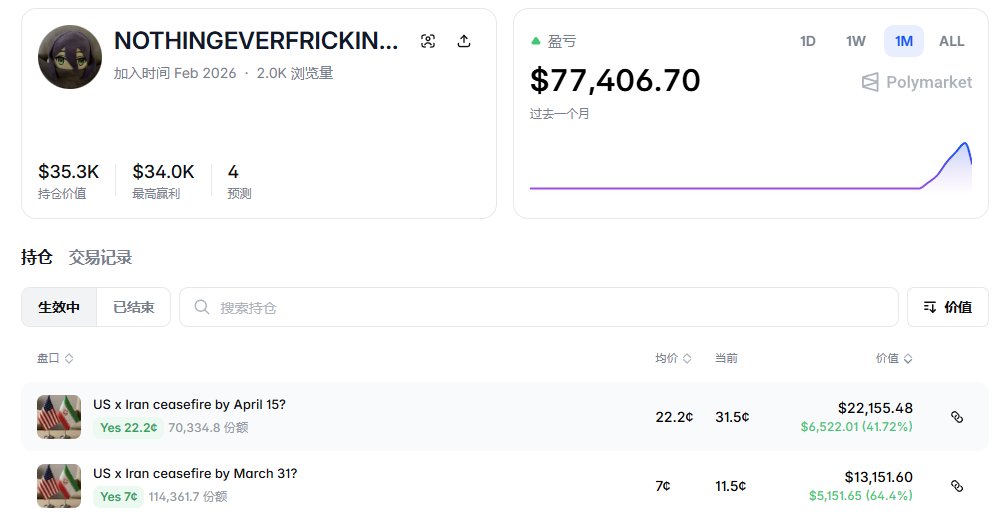Select the 1D profit range

808,42
